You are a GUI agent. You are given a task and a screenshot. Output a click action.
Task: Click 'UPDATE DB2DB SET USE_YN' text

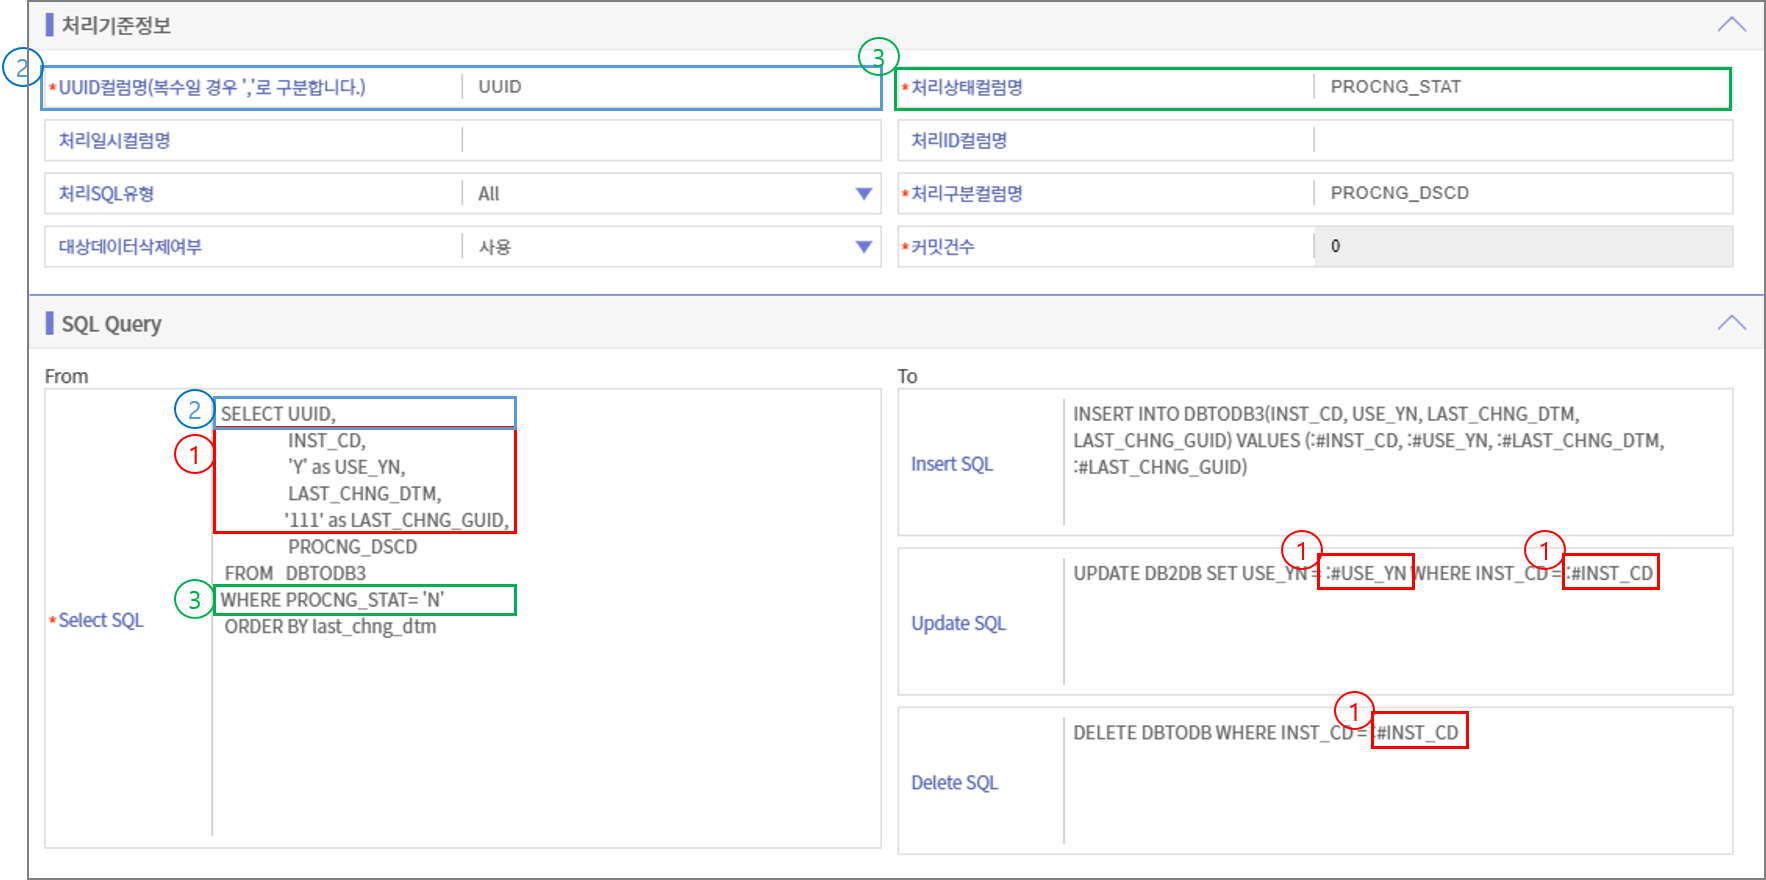click(x=1190, y=574)
